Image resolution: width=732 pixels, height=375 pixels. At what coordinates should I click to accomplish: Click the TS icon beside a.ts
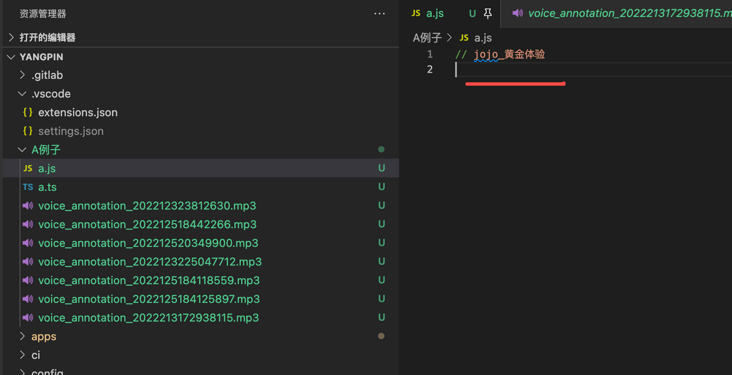click(x=28, y=187)
